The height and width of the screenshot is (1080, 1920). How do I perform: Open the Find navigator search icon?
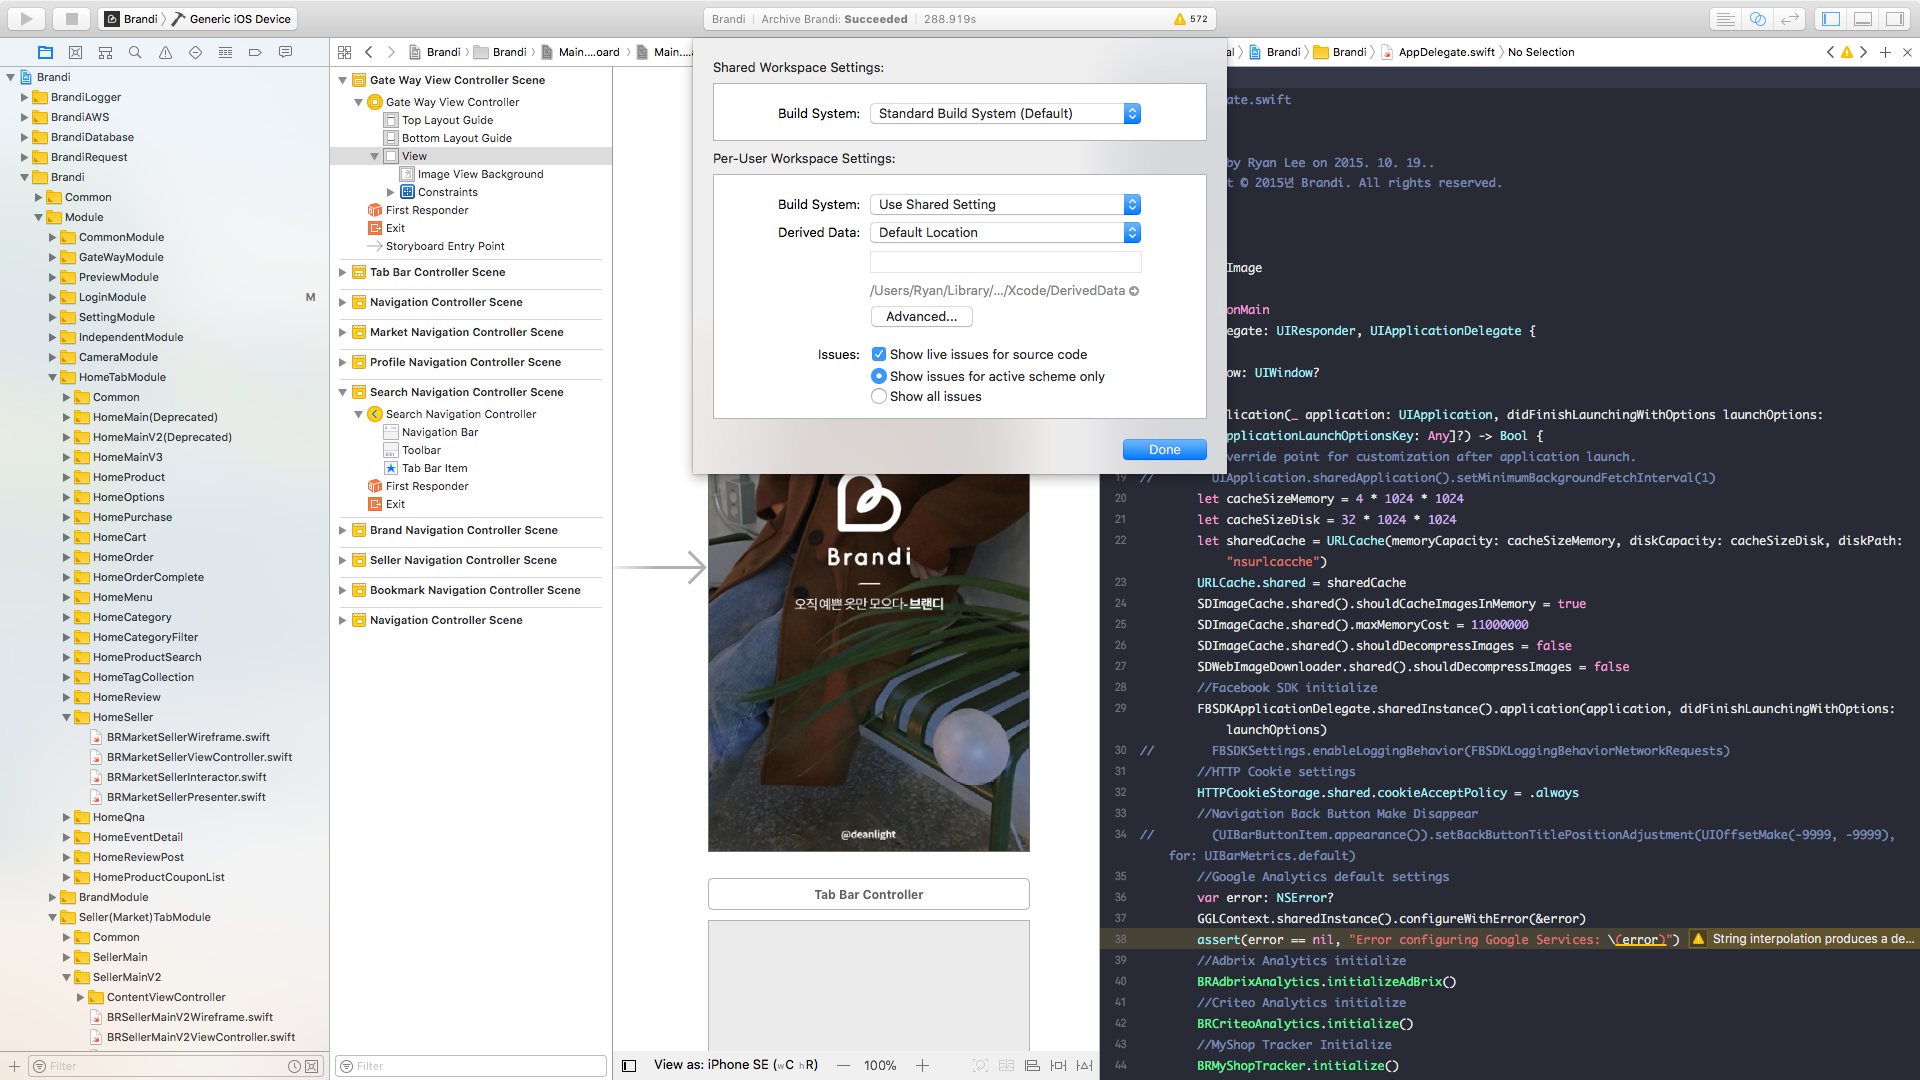click(x=135, y=52)
